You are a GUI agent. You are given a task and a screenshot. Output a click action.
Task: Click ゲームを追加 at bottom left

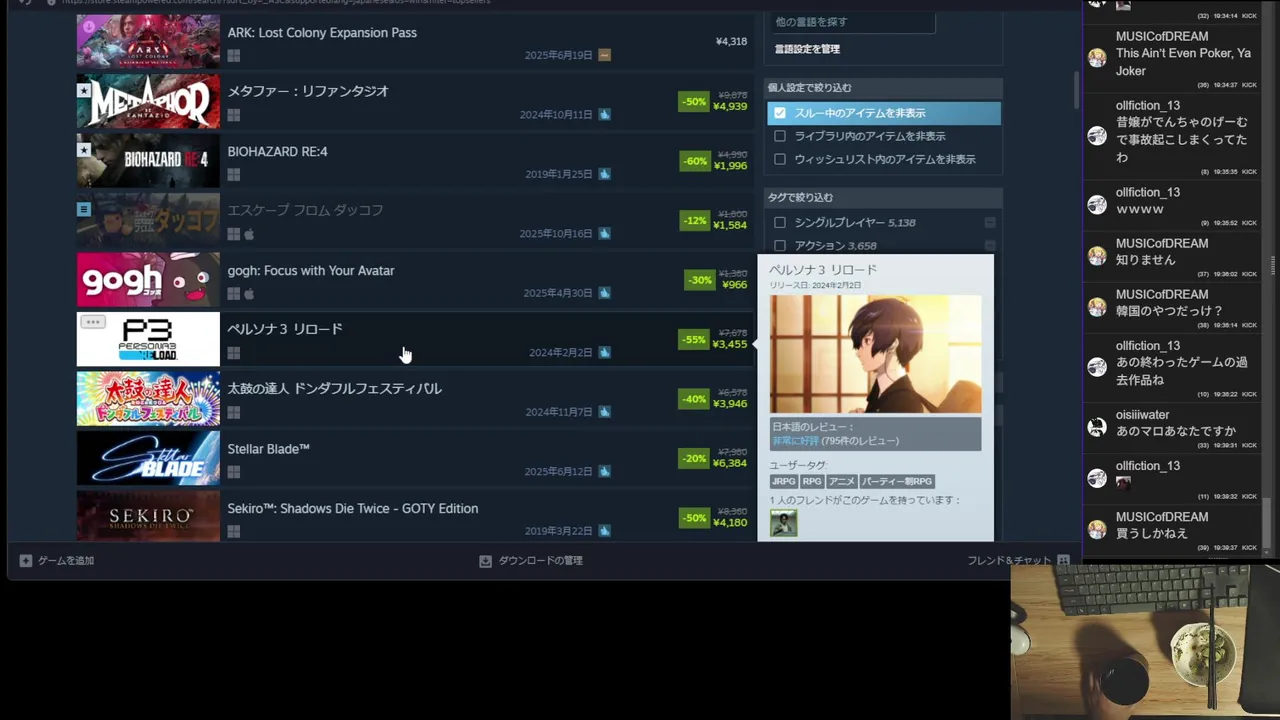[66, 561]
